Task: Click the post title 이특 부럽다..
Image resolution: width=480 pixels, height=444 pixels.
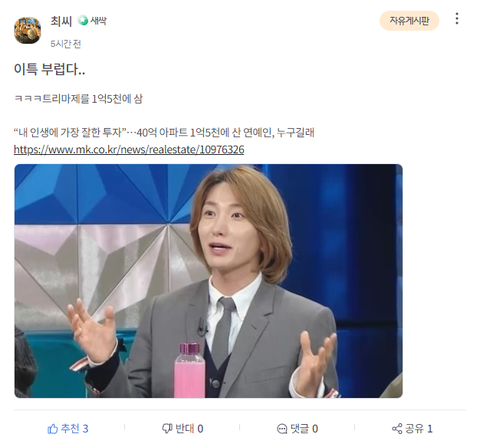Action: click(49, 69)
